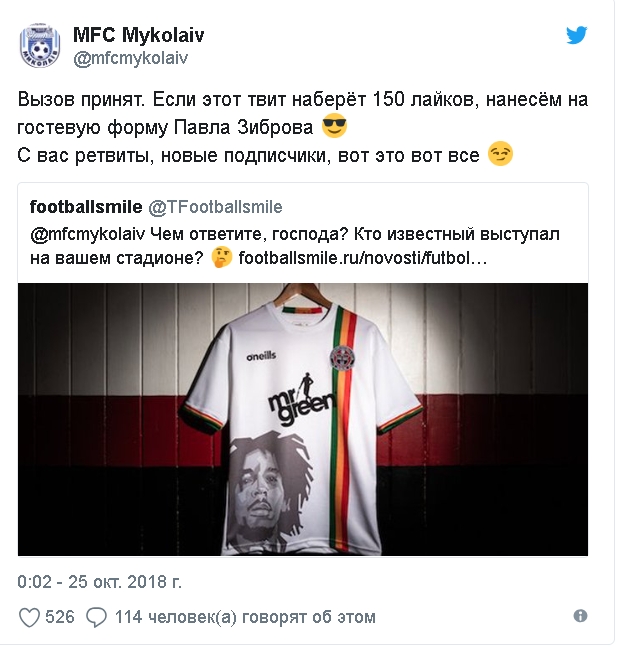
Task: Click the Twitter bird logo
Action: [577, 35]
